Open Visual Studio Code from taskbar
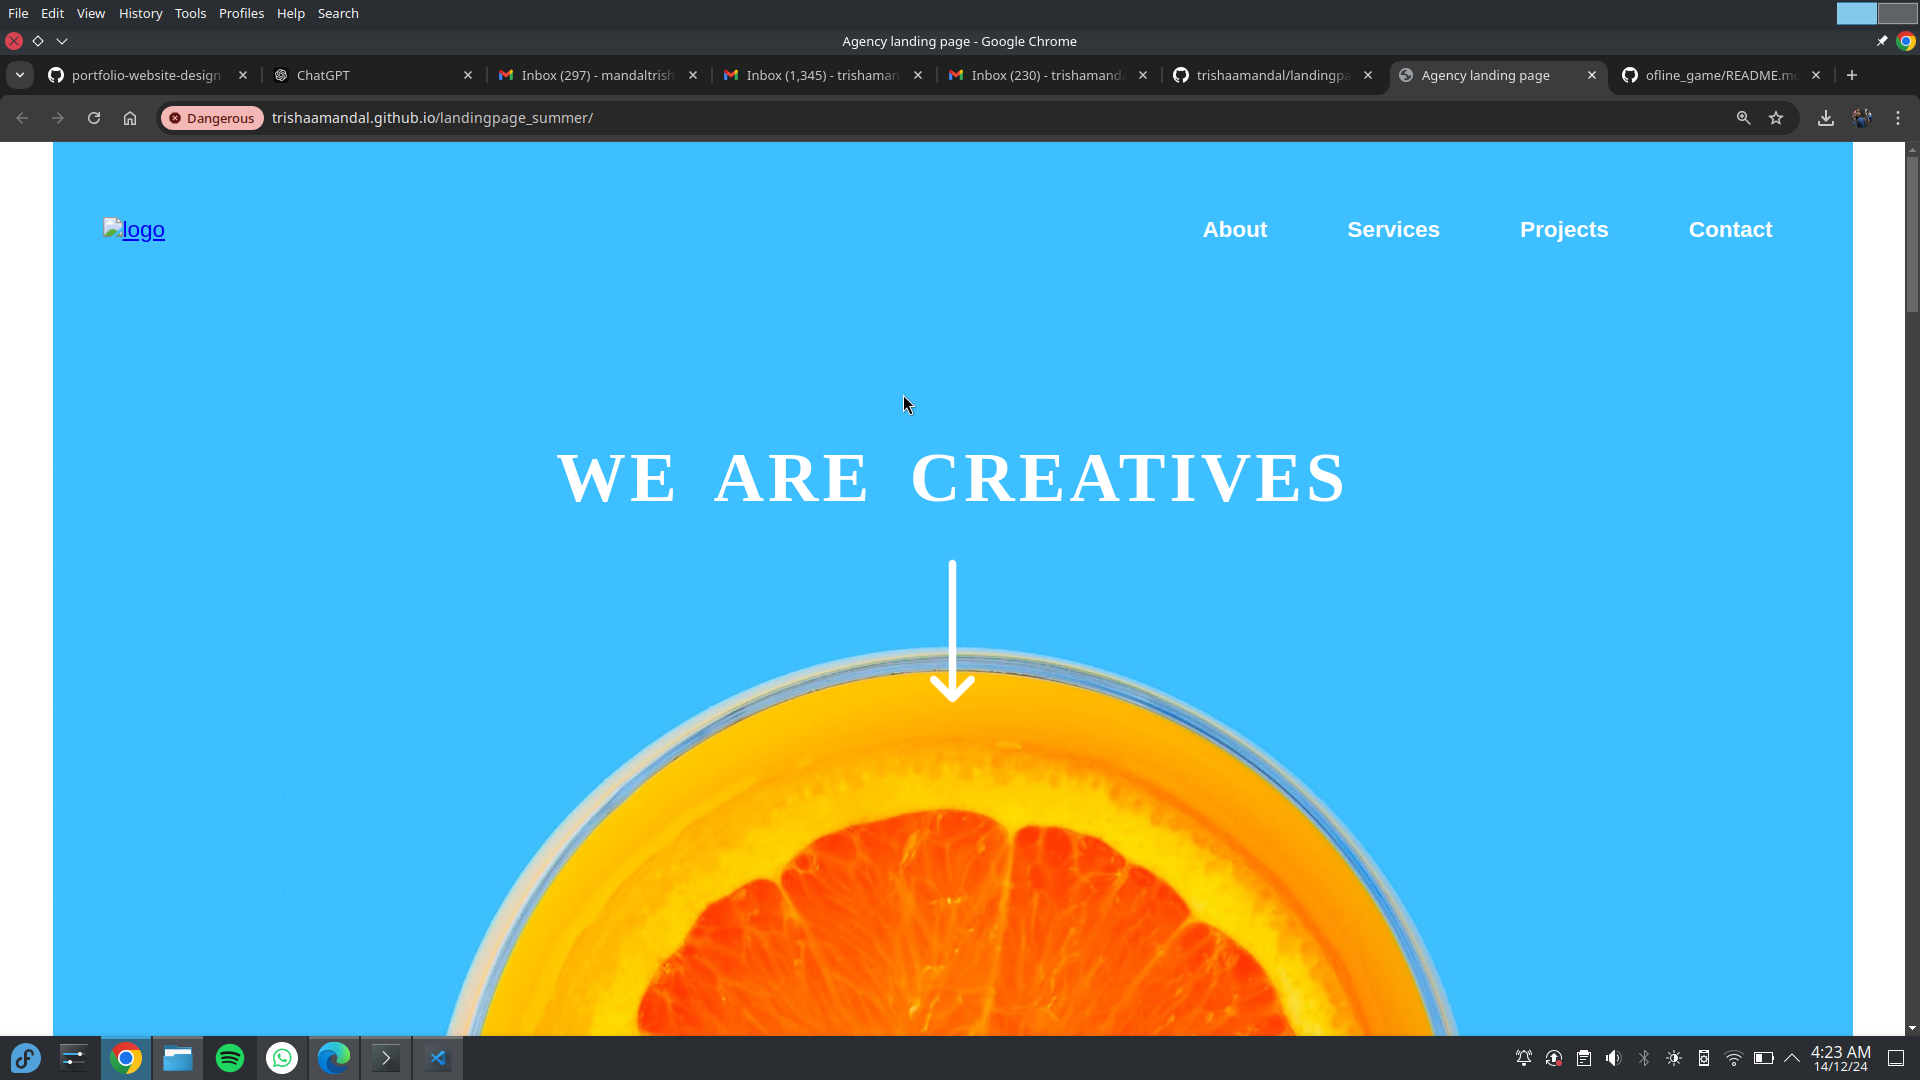This screenshot has height=1080, width=1920. coord(438,1058)
